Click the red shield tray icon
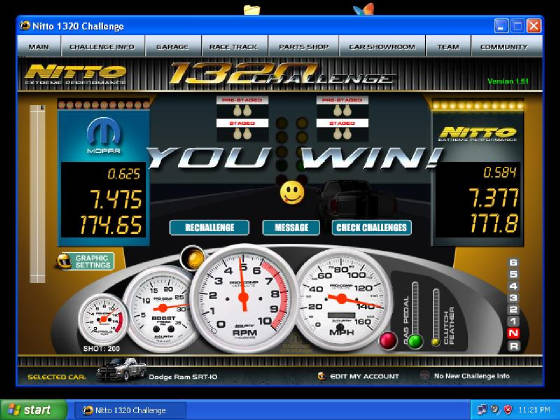 click(x=507, y=409)
